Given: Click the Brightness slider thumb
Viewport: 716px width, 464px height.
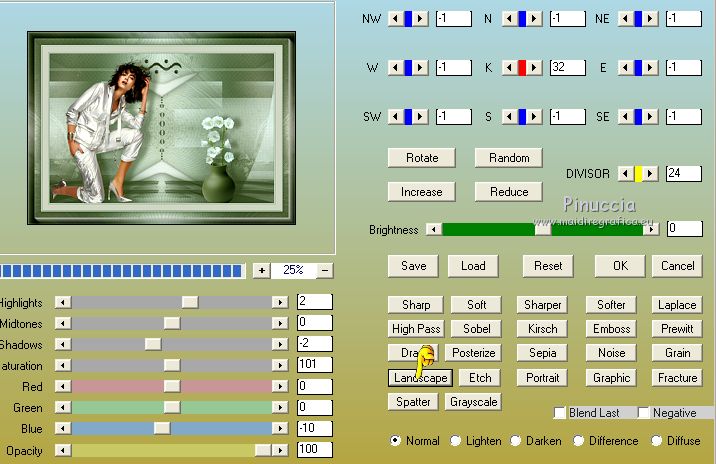Looking at the screenshot, I should [543, 229].
